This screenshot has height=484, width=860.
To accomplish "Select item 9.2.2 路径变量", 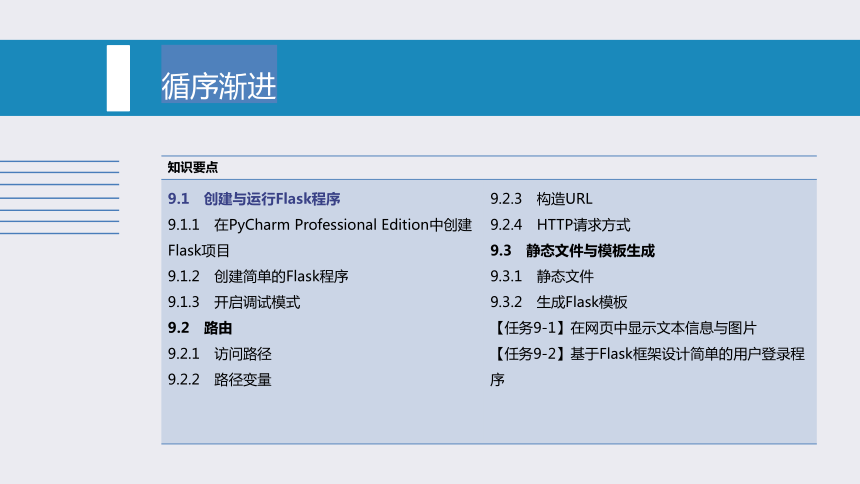I will click(219, 380).
